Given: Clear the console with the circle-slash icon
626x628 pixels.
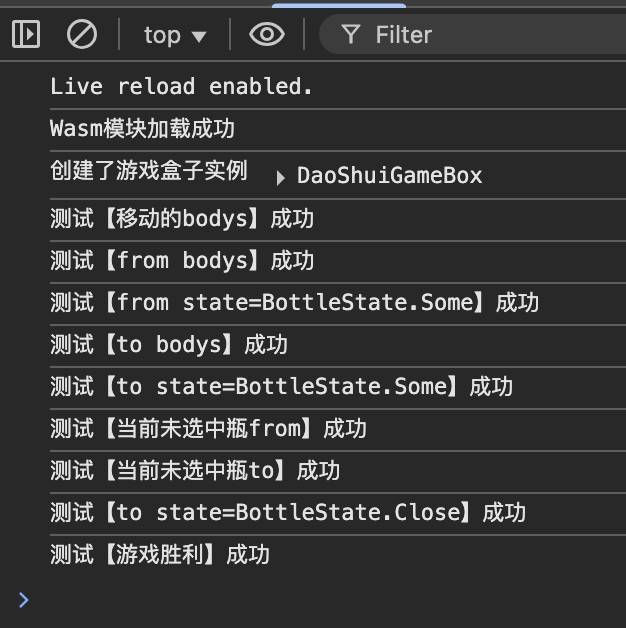Looking at the screenshot, I should [81, 35].
